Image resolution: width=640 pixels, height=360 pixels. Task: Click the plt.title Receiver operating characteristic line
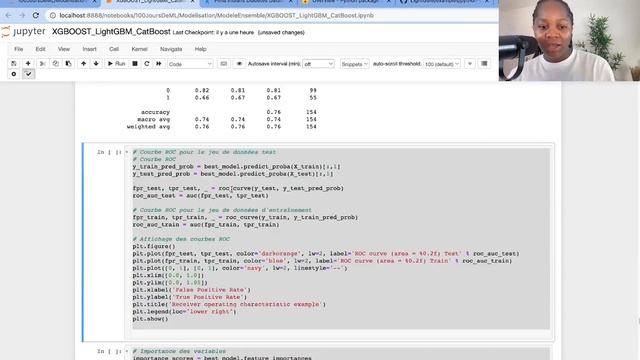coord(229,304)
